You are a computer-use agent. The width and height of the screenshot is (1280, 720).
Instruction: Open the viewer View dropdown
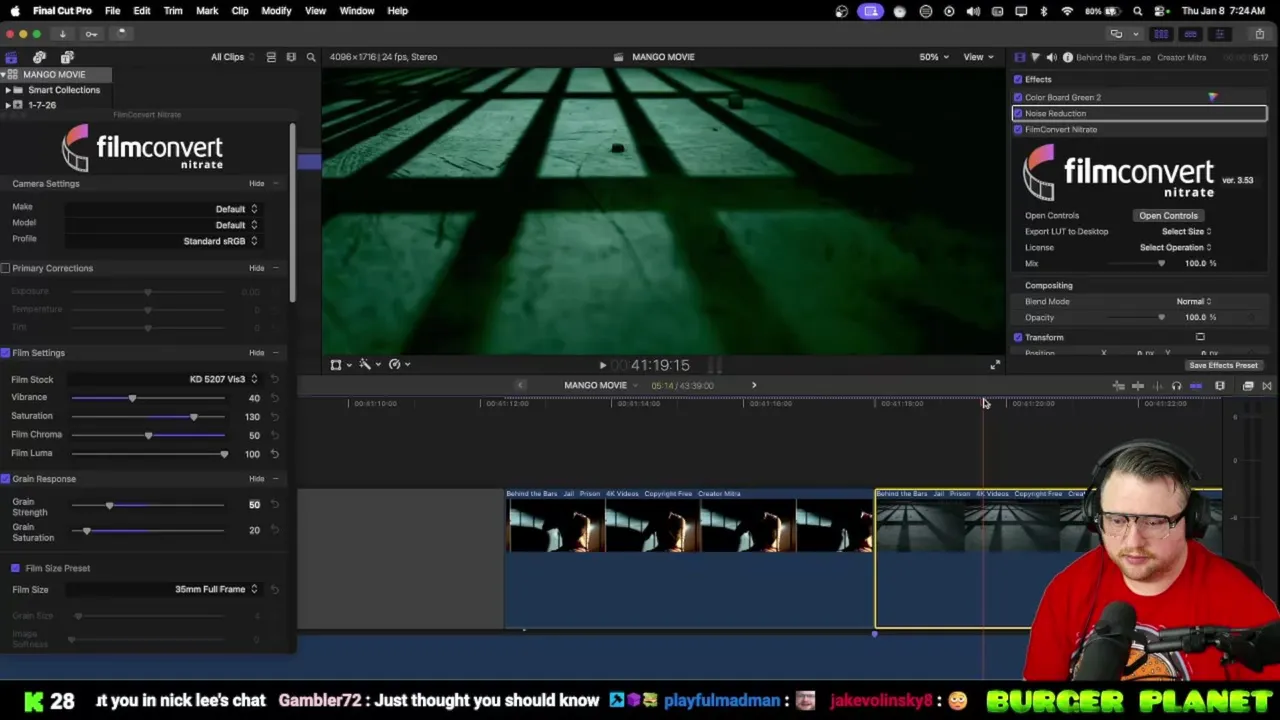tap(976, 57)
